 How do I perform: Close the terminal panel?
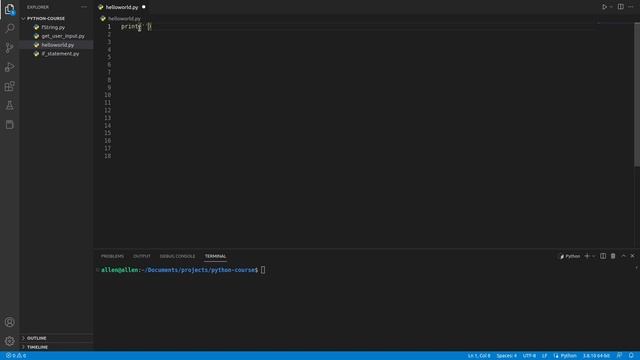633,256
